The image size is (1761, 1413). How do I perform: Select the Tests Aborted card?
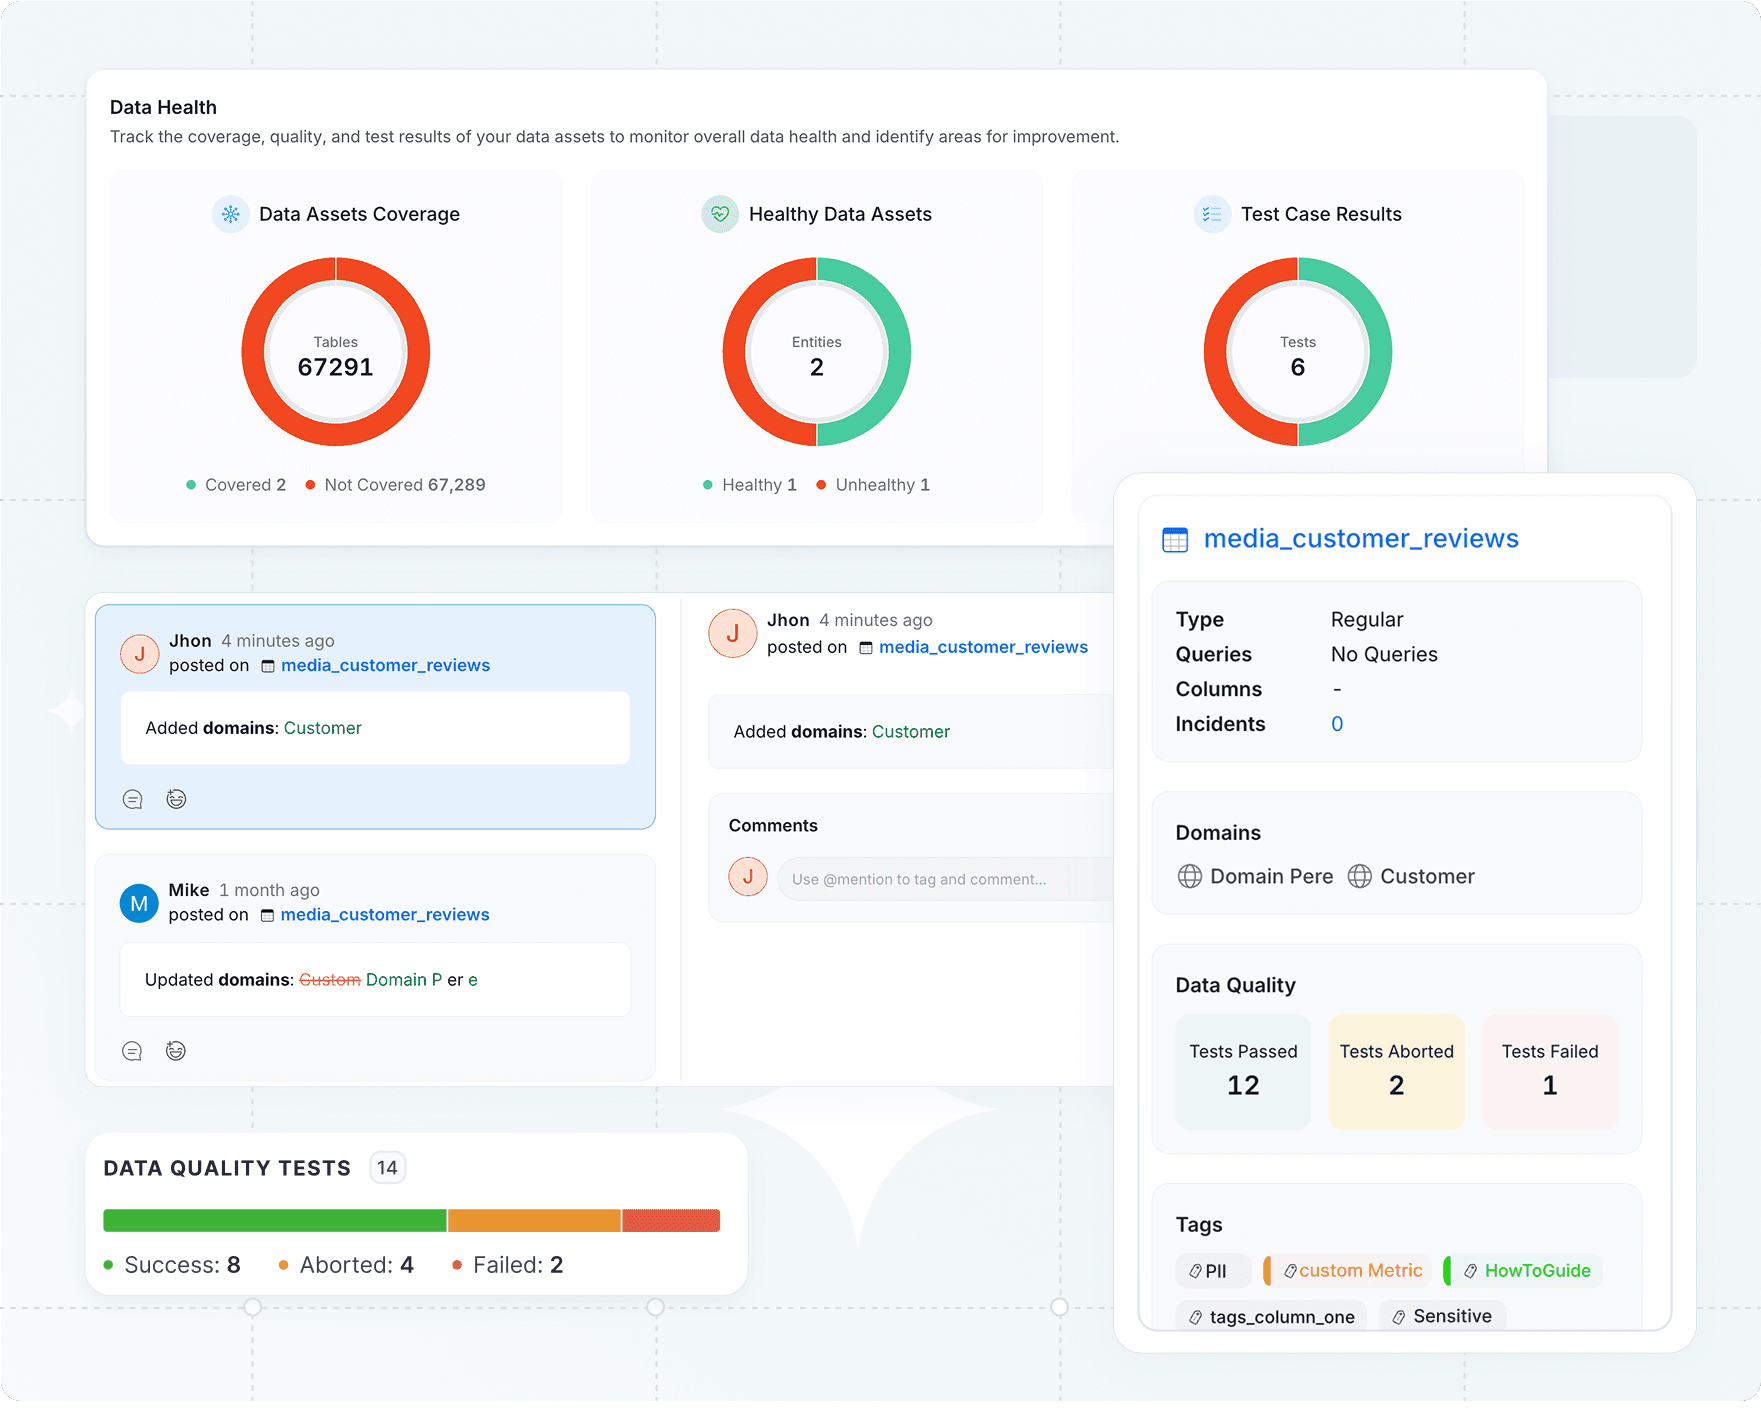[1396, 1071]
